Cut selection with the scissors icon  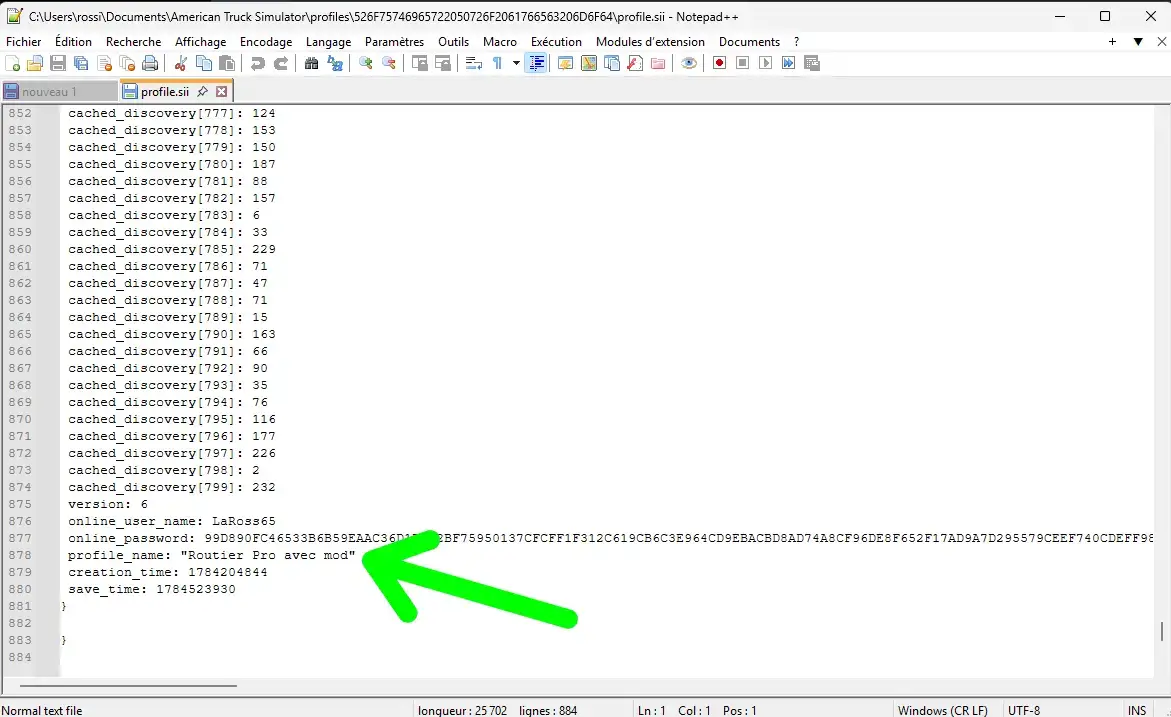tap(180, 63)
